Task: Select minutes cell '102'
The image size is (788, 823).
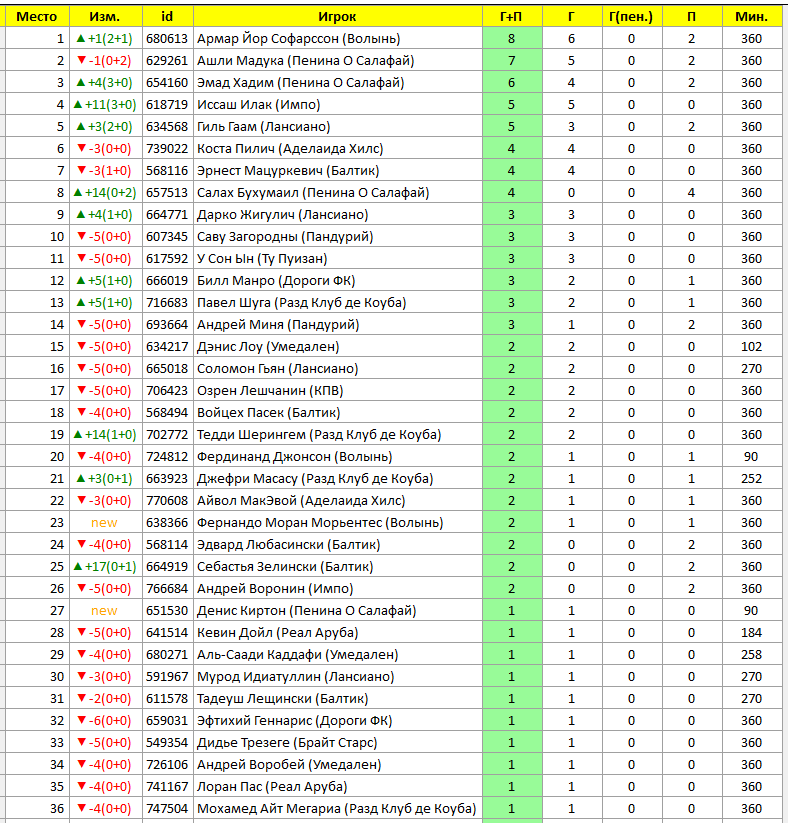Action: click(x=752, y=347)
